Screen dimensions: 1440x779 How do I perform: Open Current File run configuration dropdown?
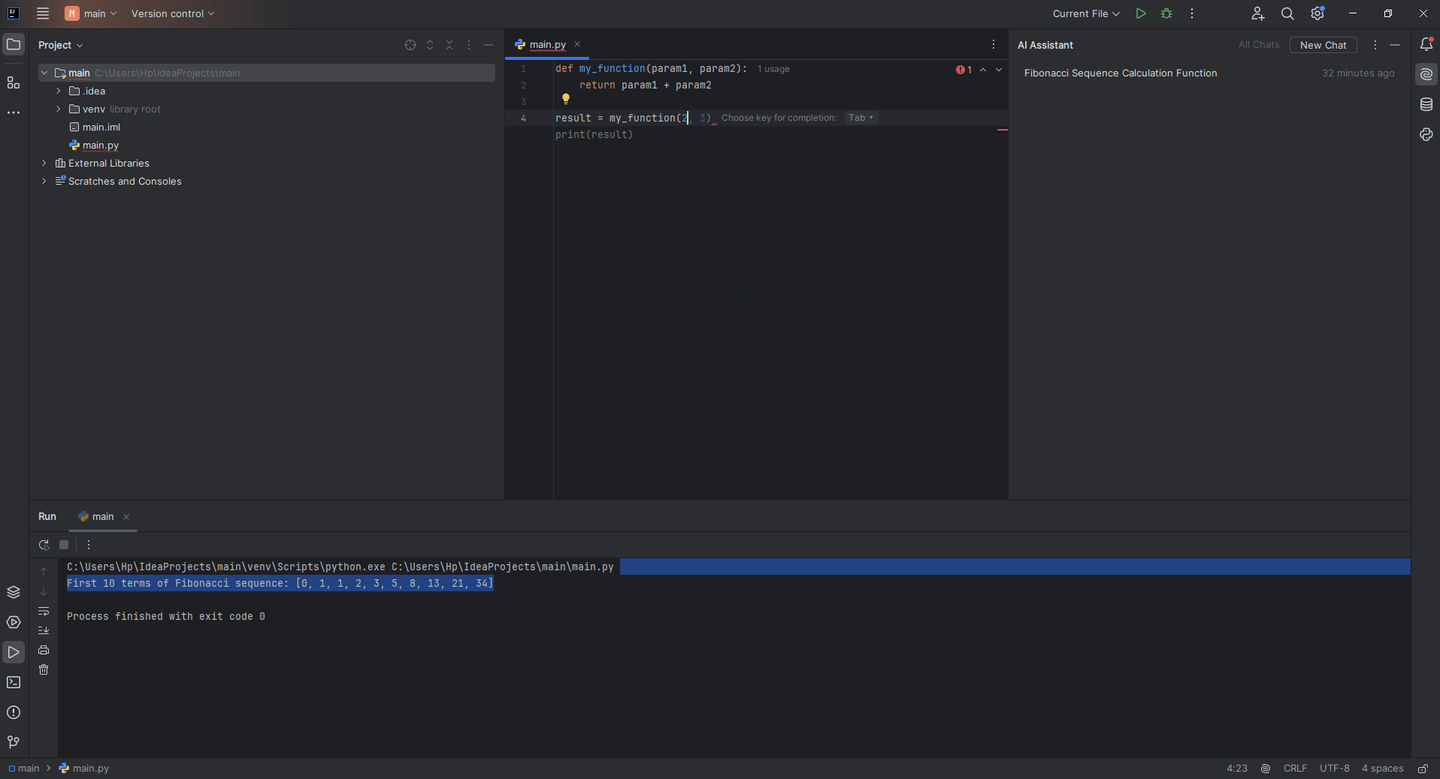pyautogui.click(x=1086, y=14)
